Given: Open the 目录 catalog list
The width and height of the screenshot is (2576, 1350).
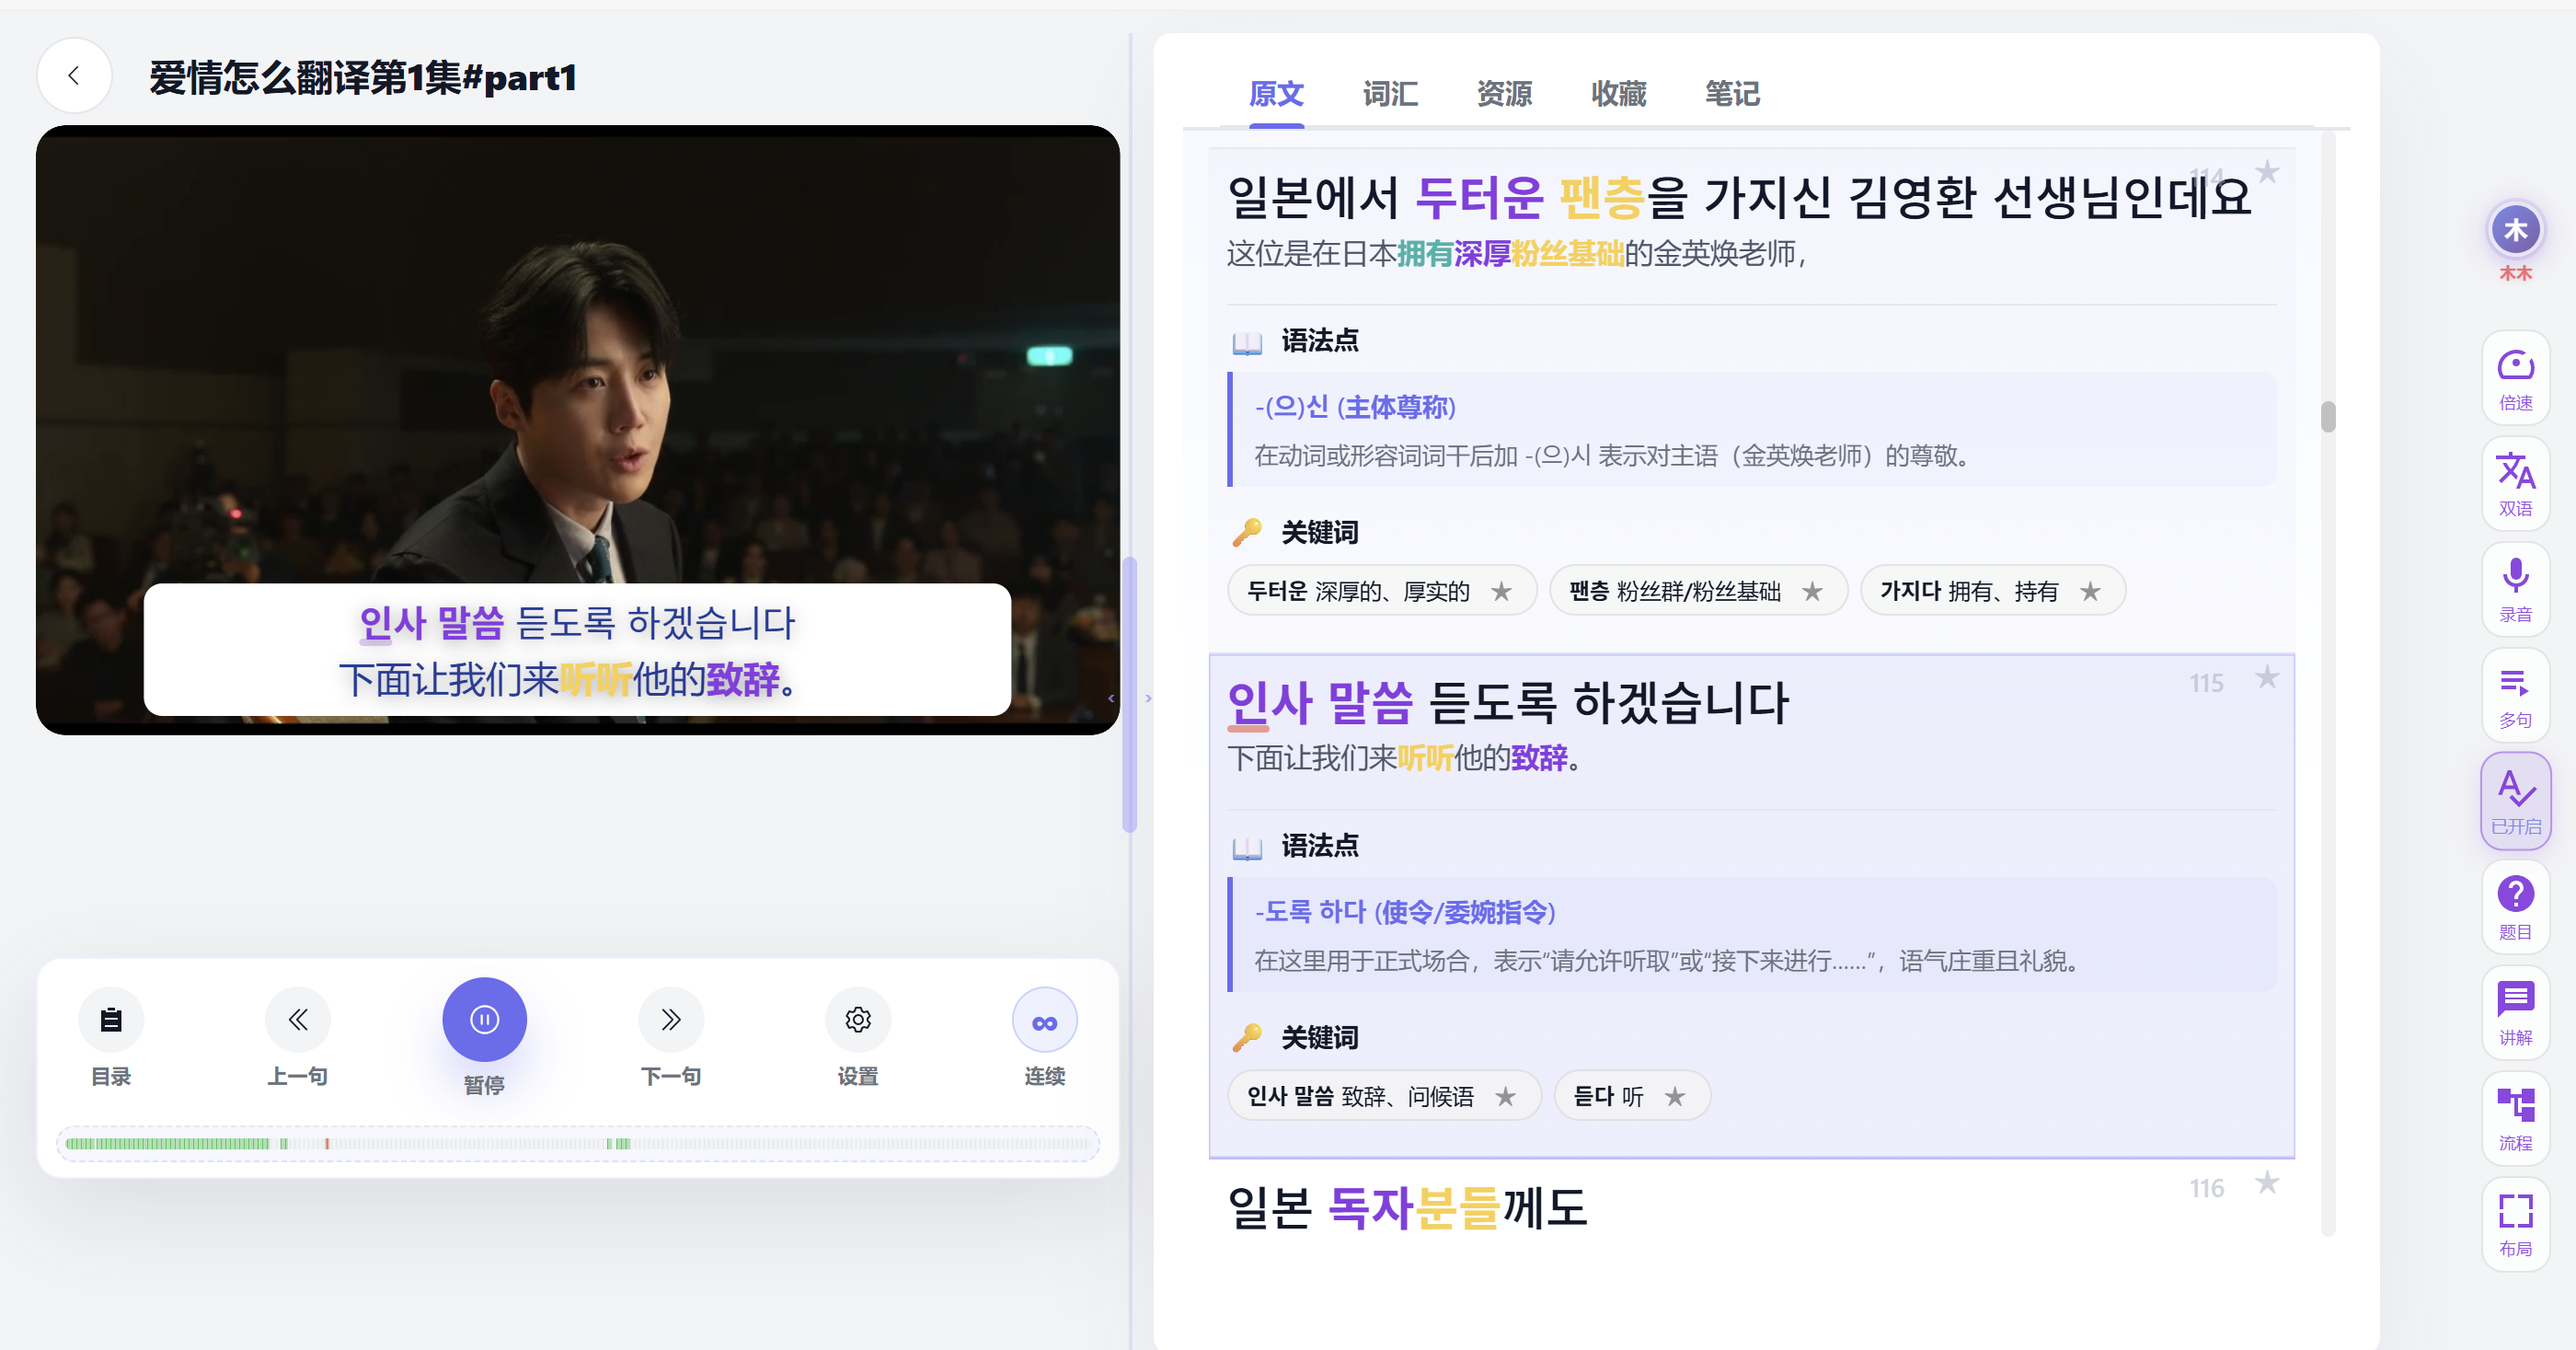Looking at the screenshot, I should (x=111, y=1020).
